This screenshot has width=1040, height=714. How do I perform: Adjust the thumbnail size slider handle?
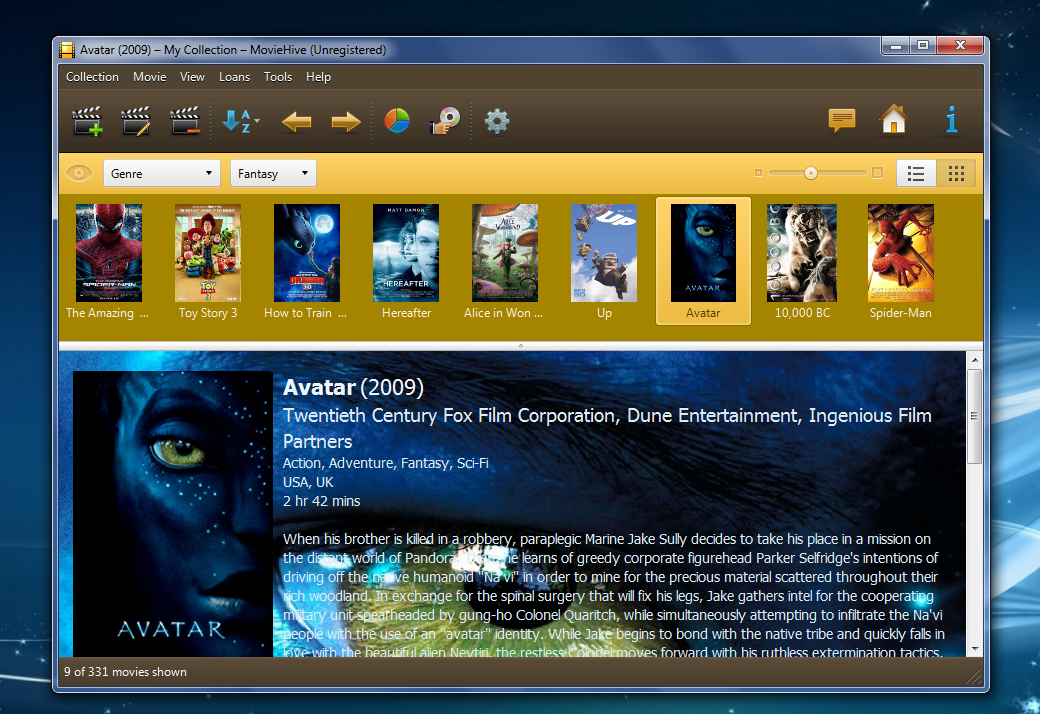tap(811, 173)
